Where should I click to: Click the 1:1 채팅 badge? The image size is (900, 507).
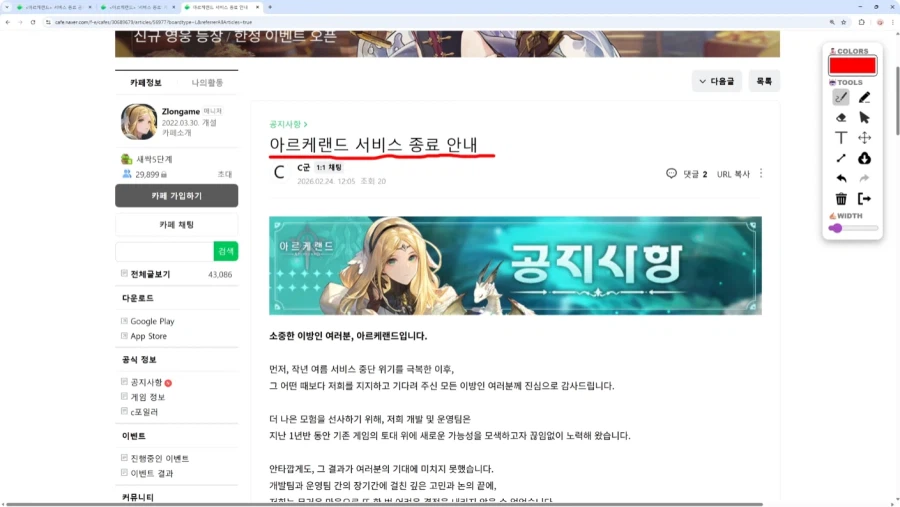click(329, 167)
